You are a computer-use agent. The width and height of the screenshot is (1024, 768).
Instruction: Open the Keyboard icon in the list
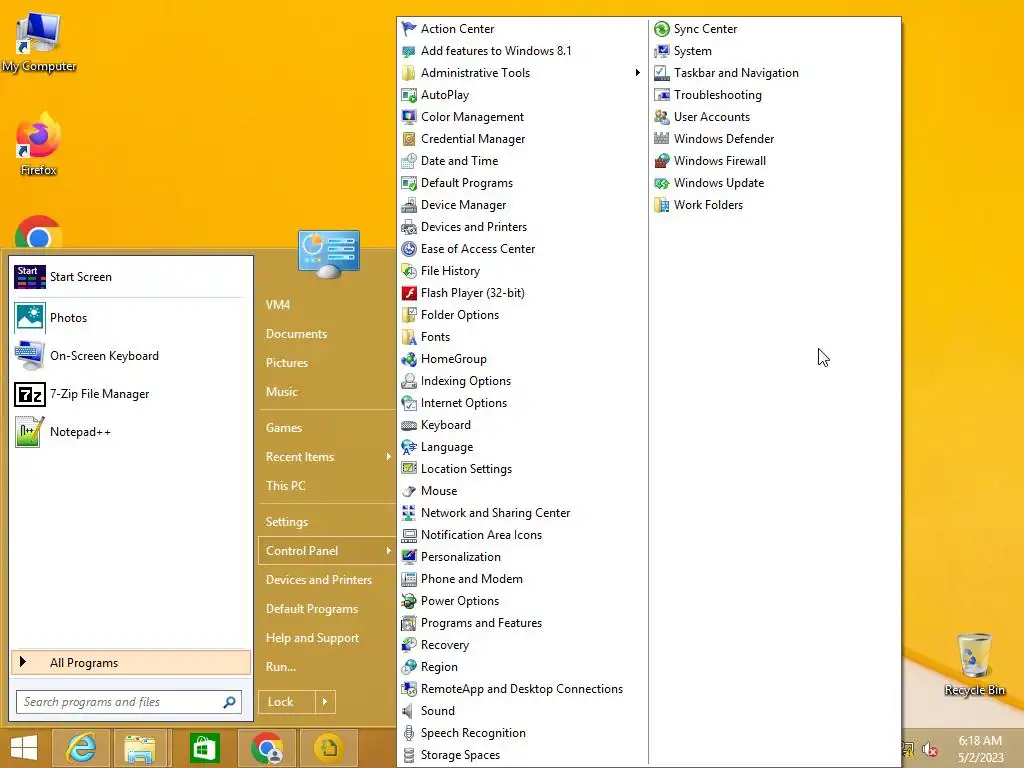pos(409,425)
